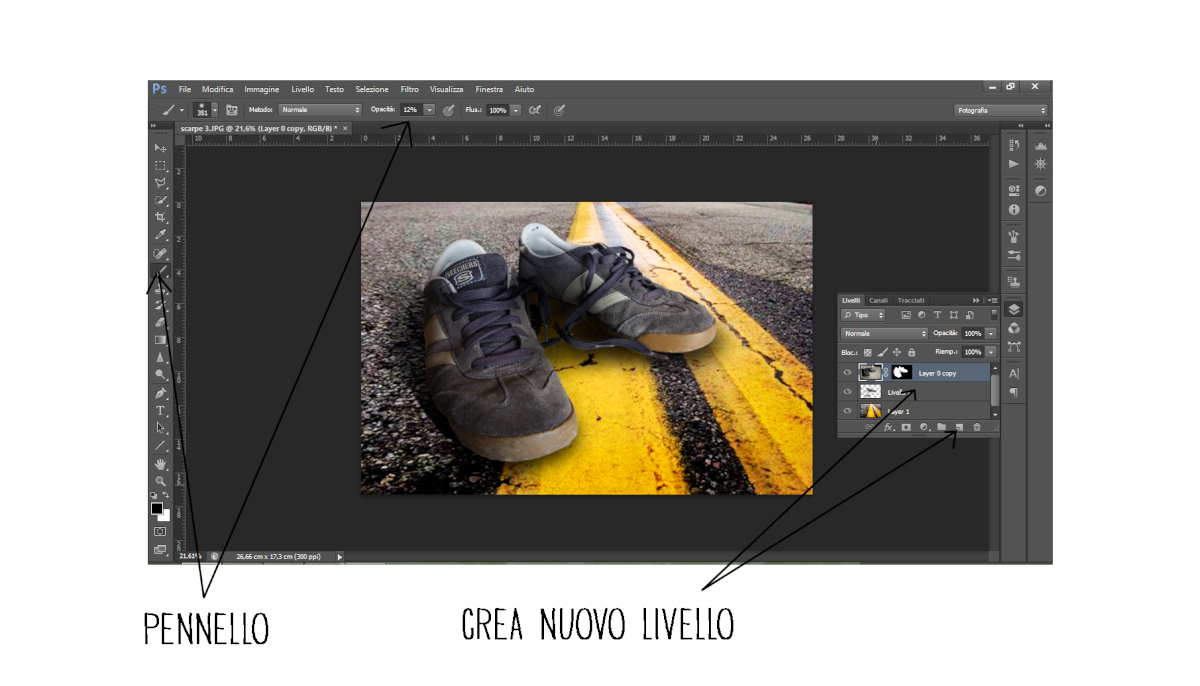Toggle lock all padlock
The image size is (1200, 686).
911,352
